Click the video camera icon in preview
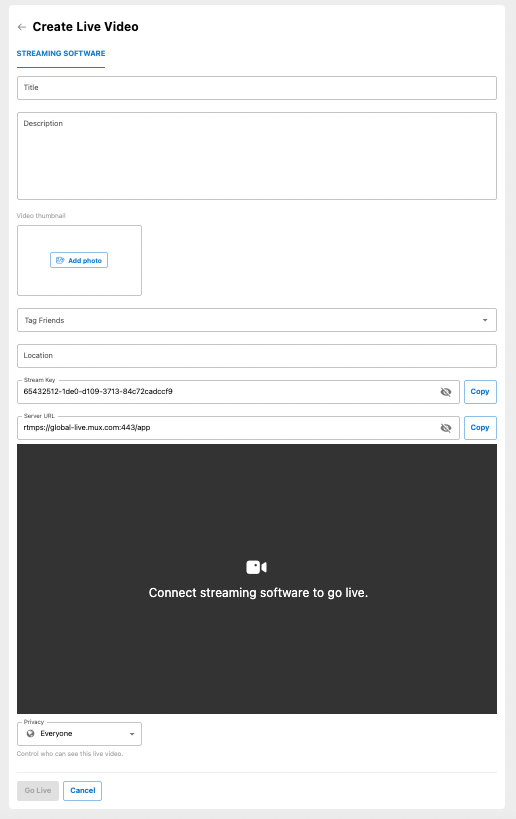 pos(256,567)
